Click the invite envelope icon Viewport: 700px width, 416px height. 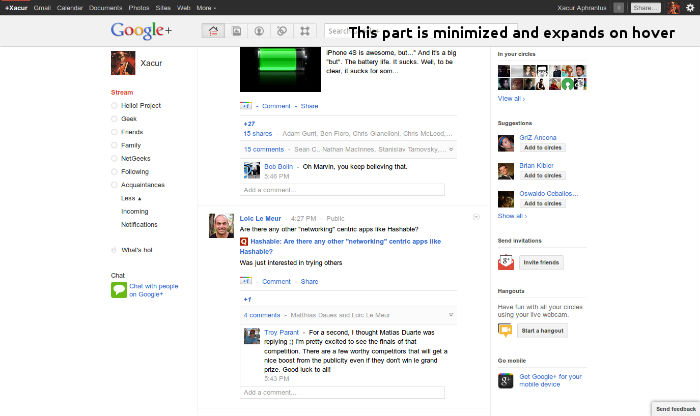point(506,262)
